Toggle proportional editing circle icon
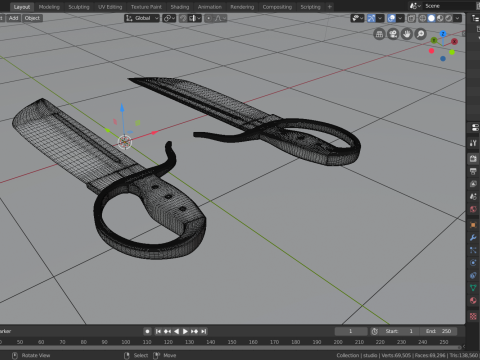 click(209, 18)
